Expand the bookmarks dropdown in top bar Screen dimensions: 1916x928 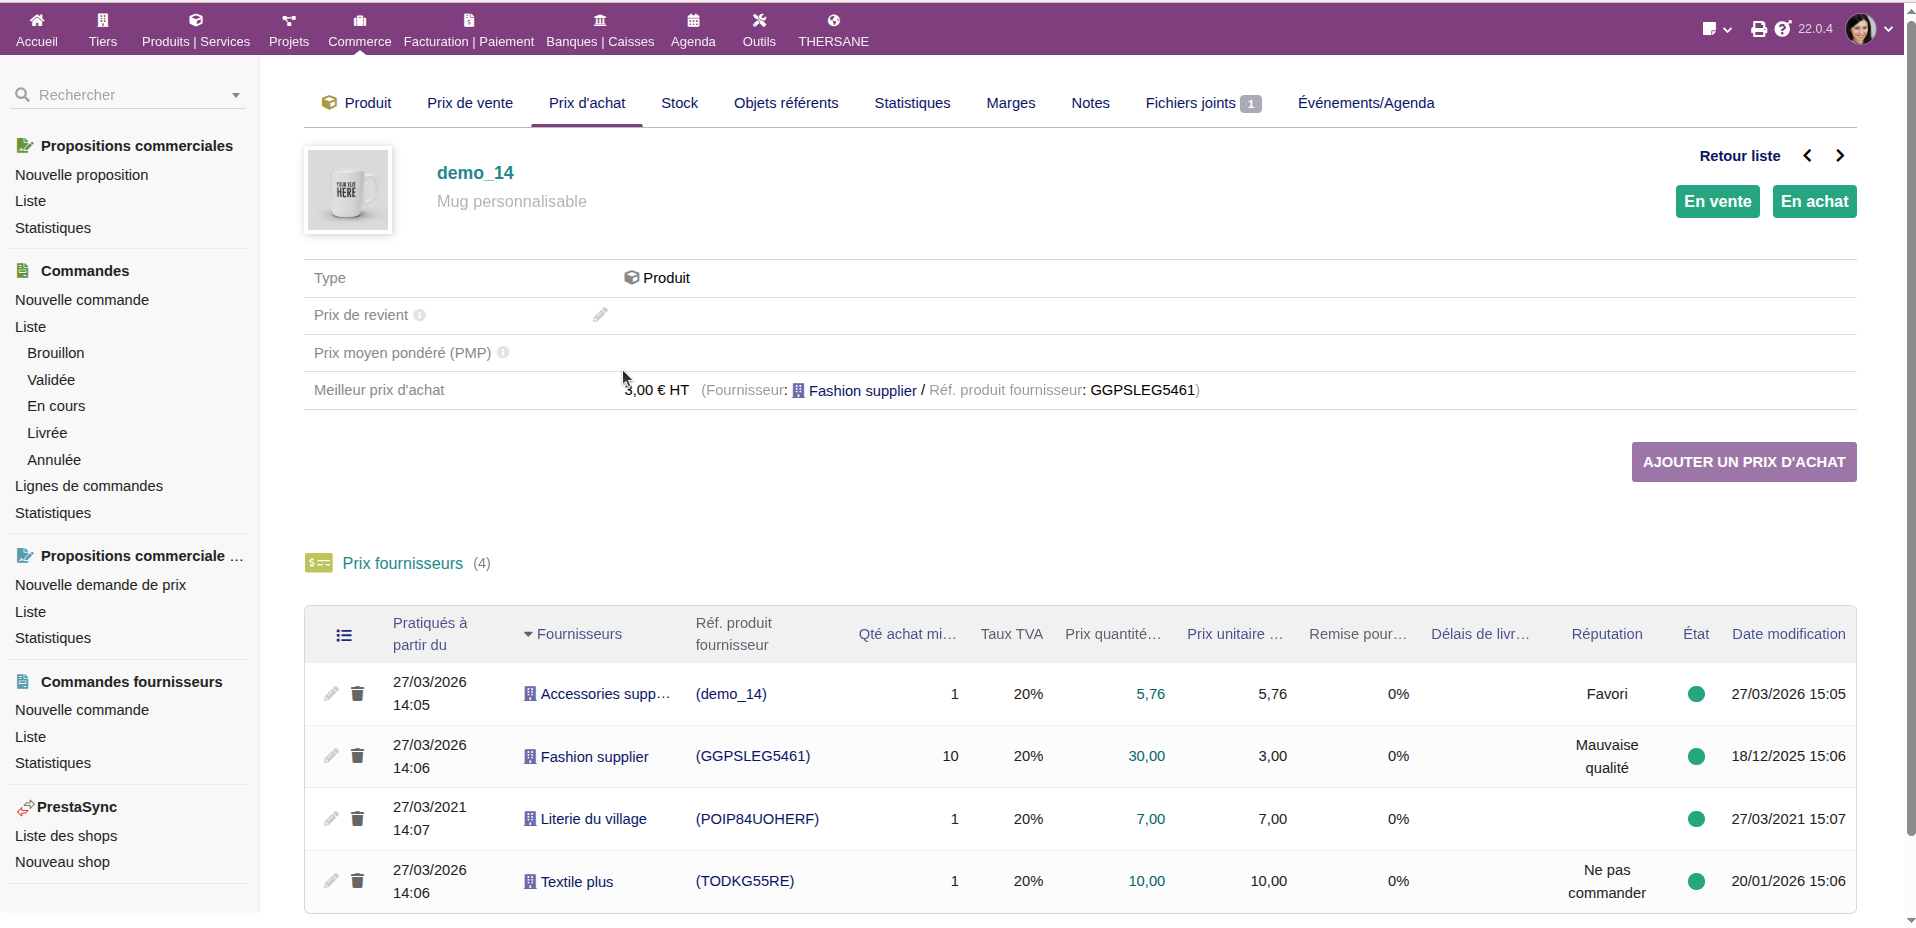1716,29
